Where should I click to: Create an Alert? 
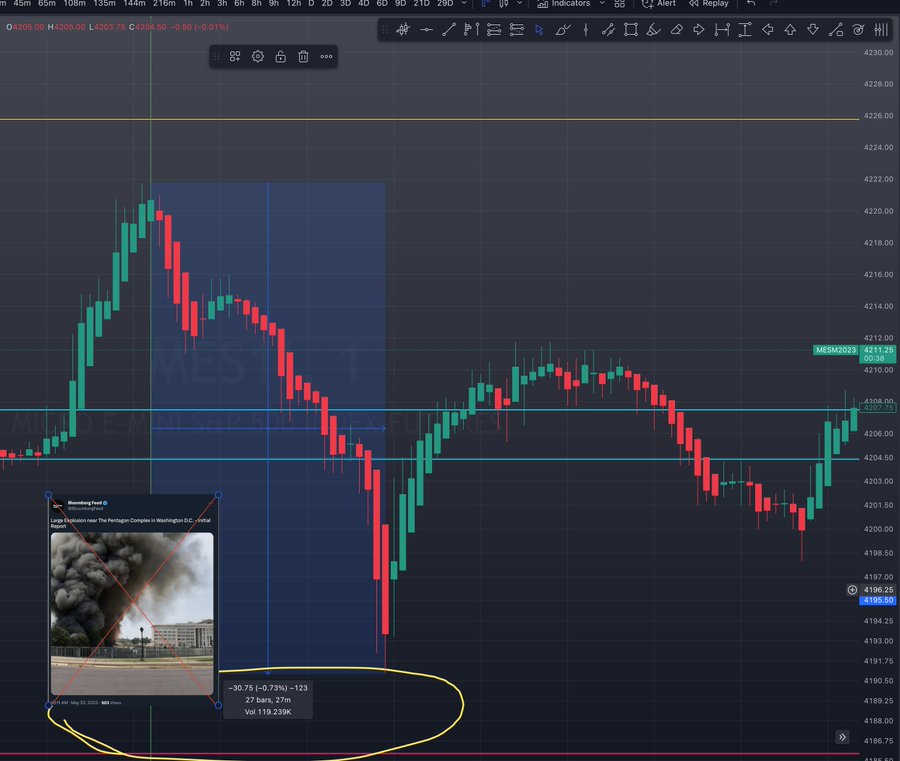click(x=658, y=3)
